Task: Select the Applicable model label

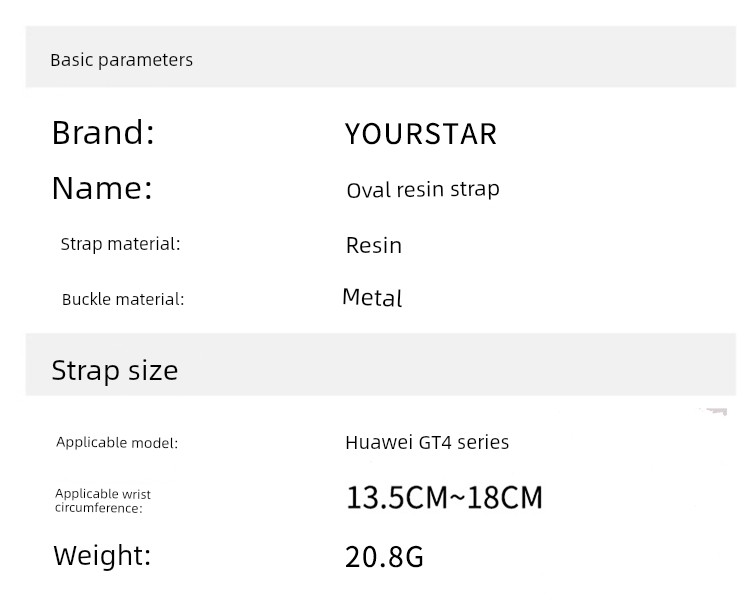Action: [117, 442]
